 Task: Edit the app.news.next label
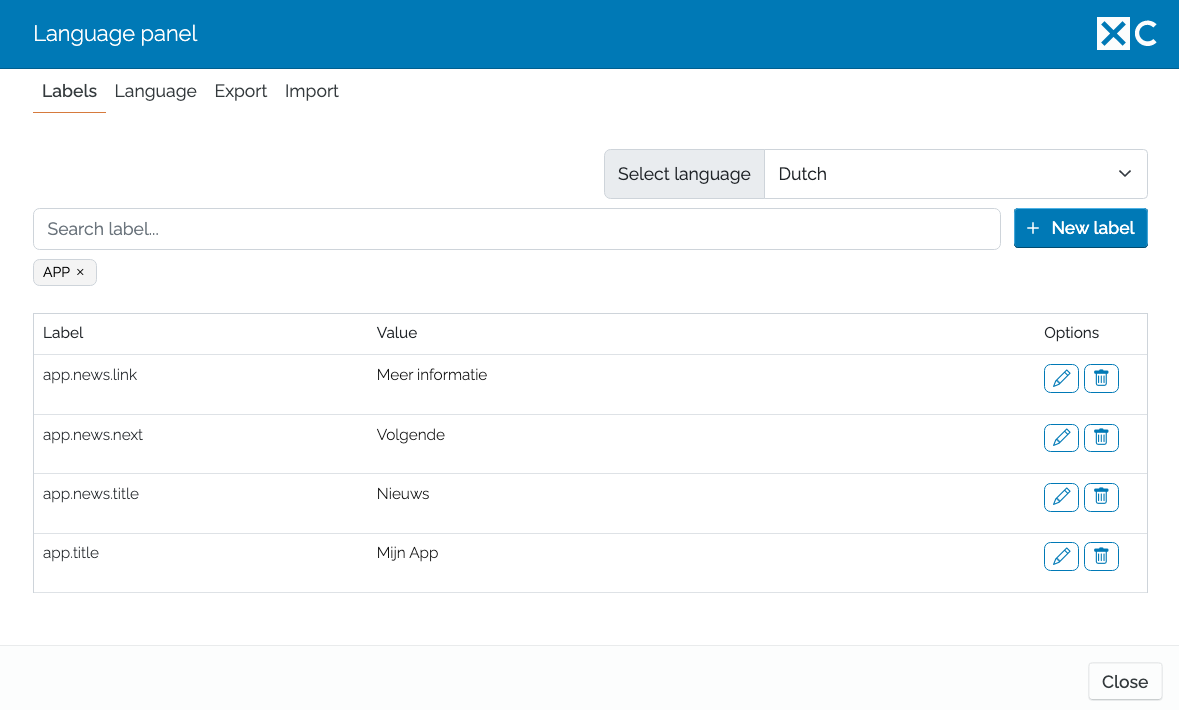point(1061,438)
